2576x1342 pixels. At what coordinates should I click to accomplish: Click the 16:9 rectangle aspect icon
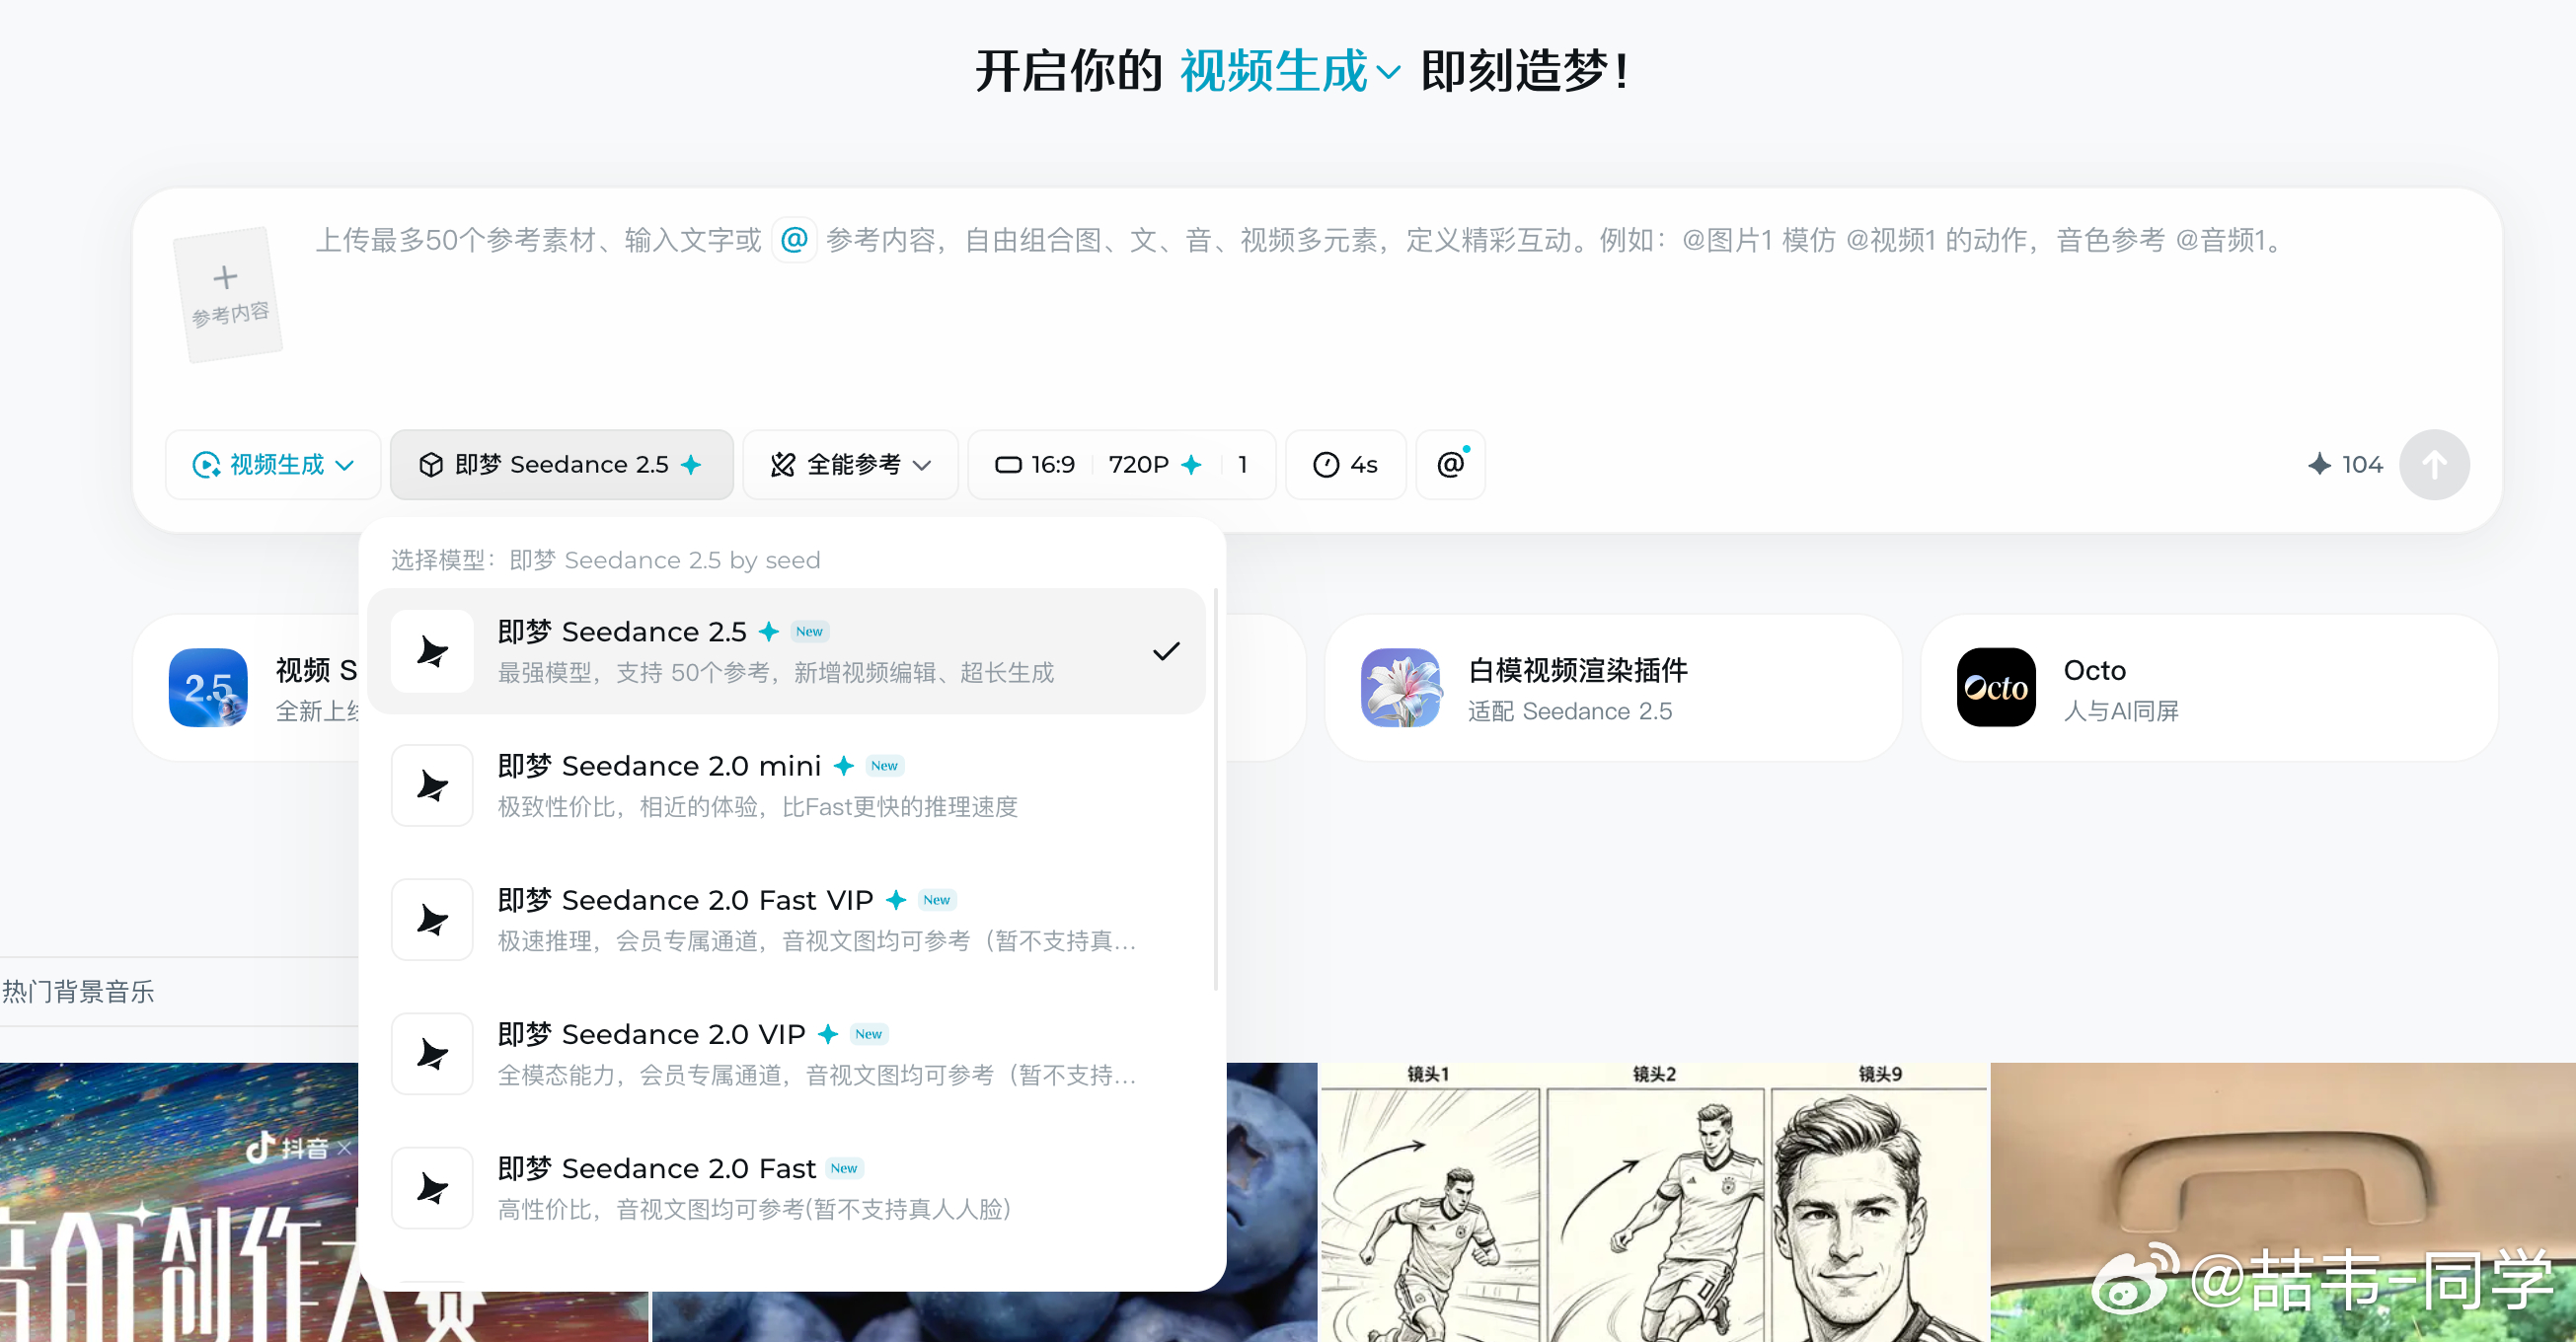point(1008,465)
